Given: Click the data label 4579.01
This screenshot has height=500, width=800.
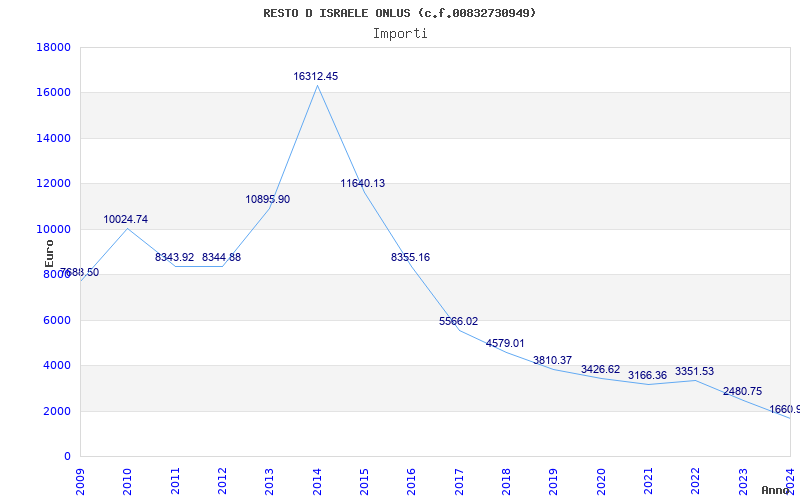Looking at the screenshot, I should [505, 343].
